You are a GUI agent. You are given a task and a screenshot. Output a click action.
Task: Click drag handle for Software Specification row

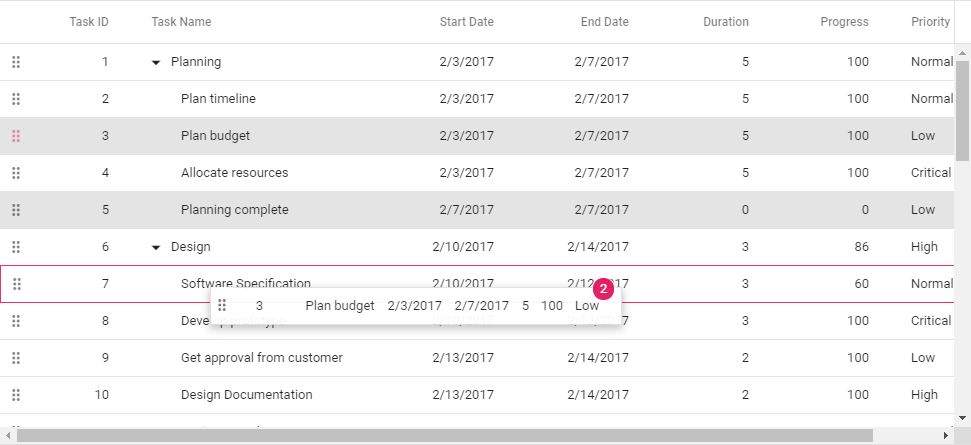point(17,284)
